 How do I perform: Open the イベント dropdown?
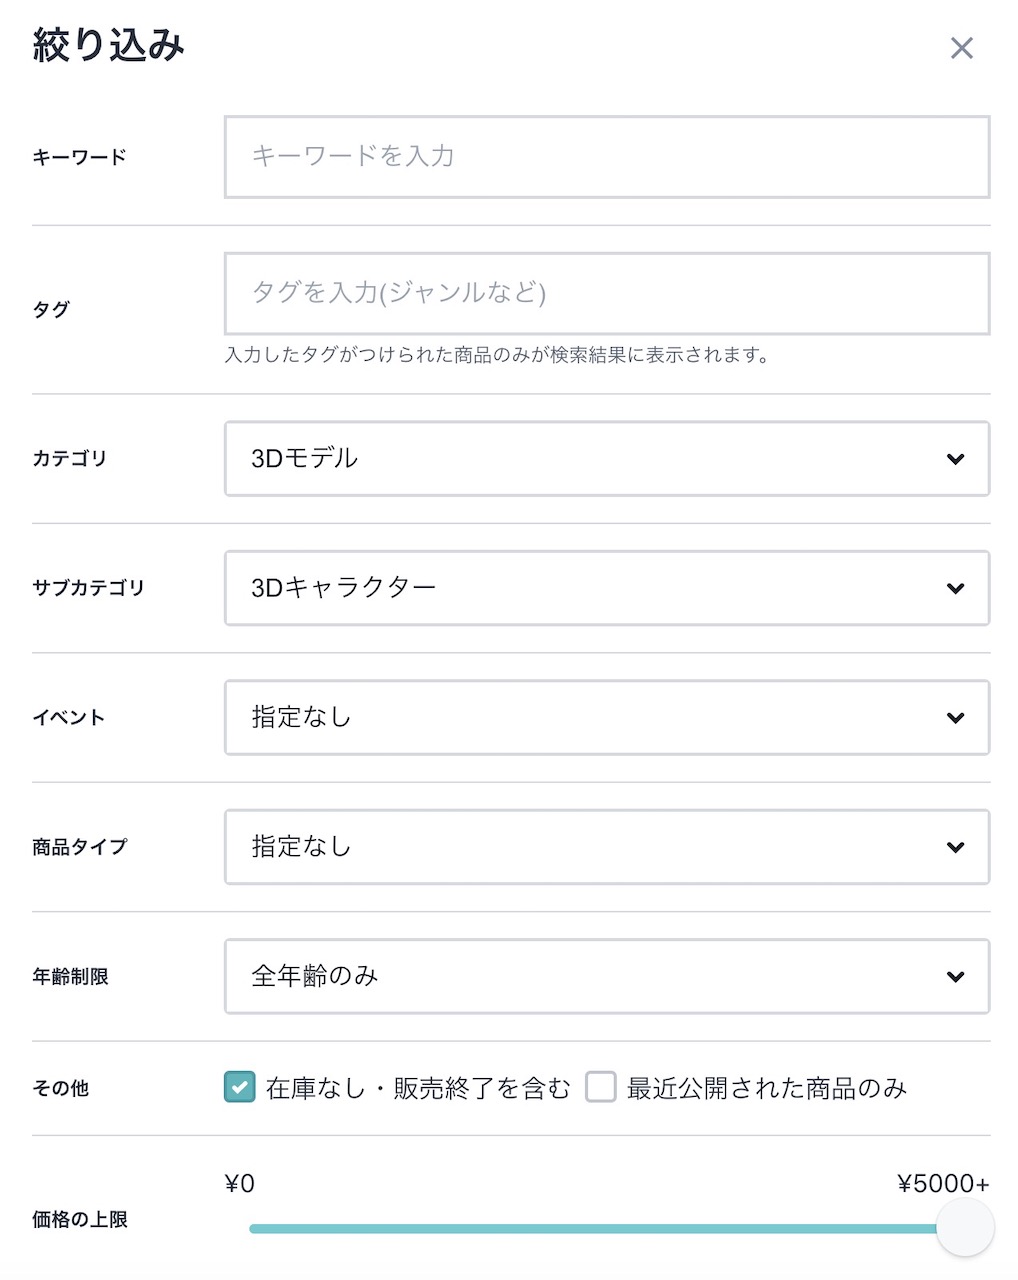click(605, 717)
